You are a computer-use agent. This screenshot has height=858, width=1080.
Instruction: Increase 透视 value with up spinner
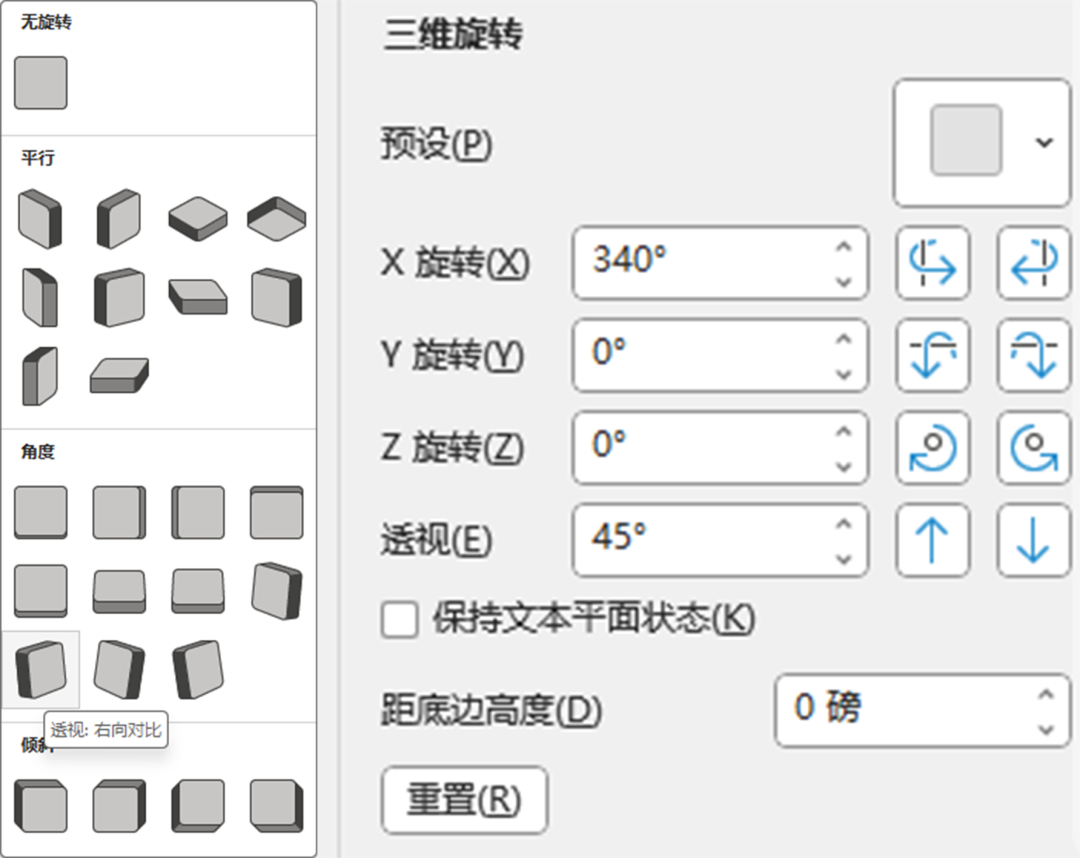point(844,524)
